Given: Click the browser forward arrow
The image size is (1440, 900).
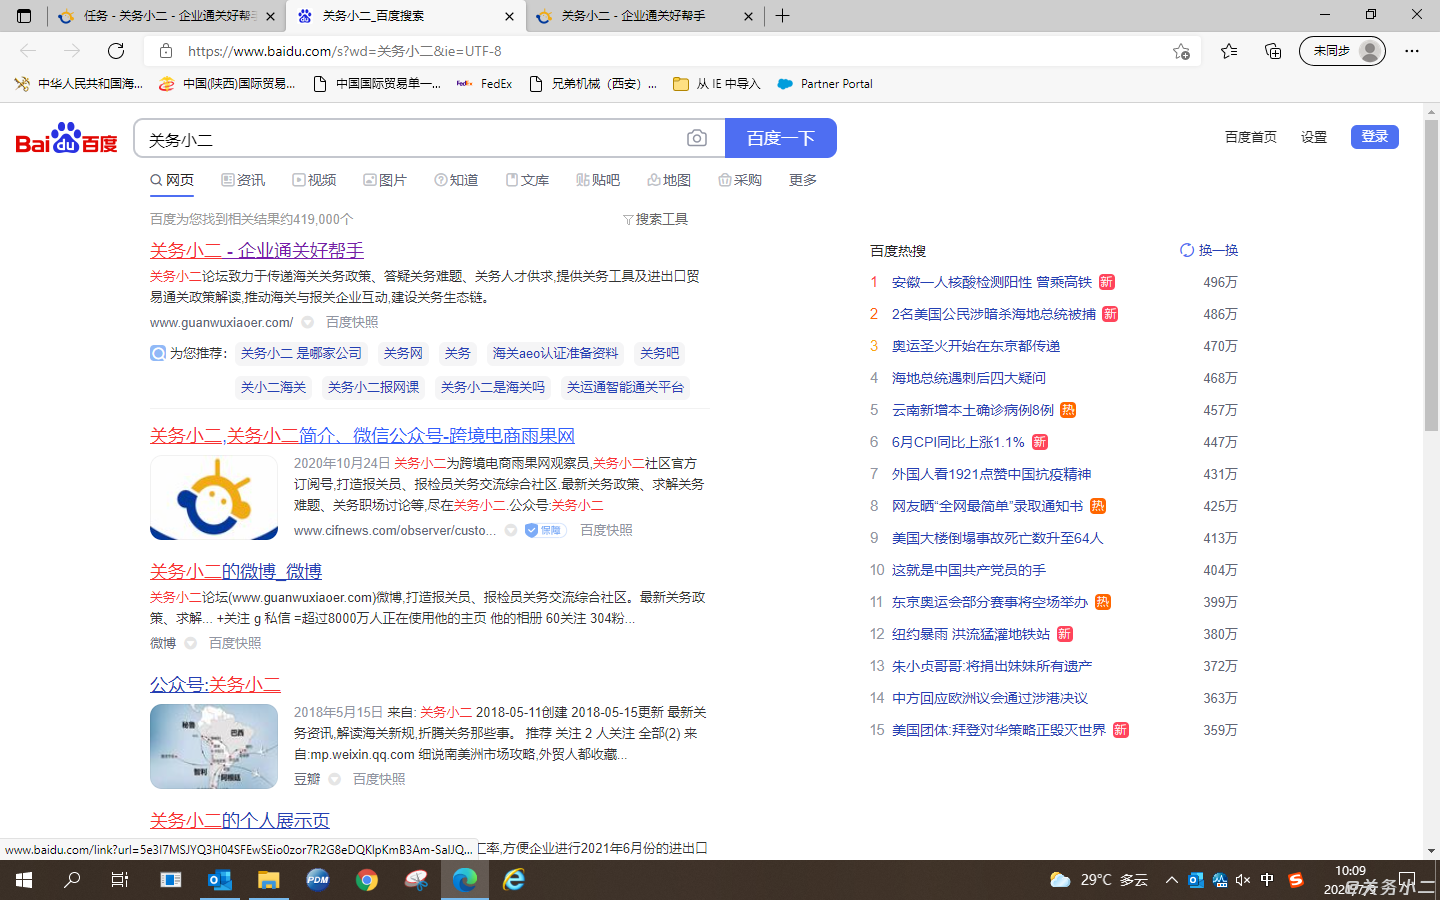Looking at the screenshot, I should point(72,51).
